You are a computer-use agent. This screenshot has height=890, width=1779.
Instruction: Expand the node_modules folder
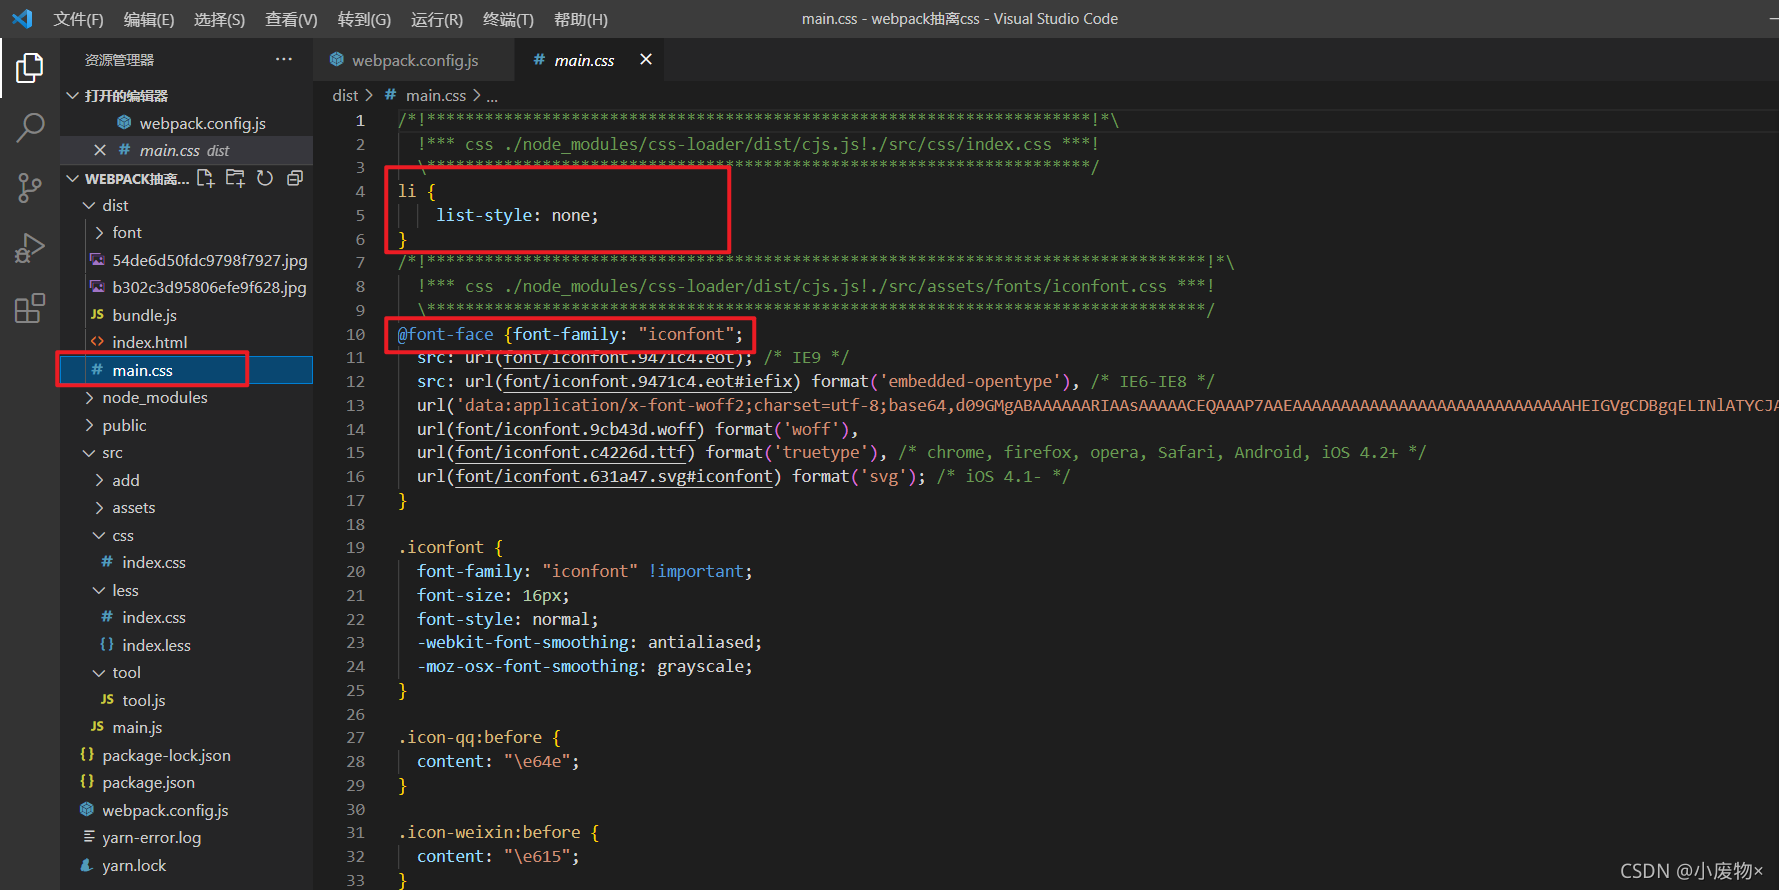click(186, 397)
